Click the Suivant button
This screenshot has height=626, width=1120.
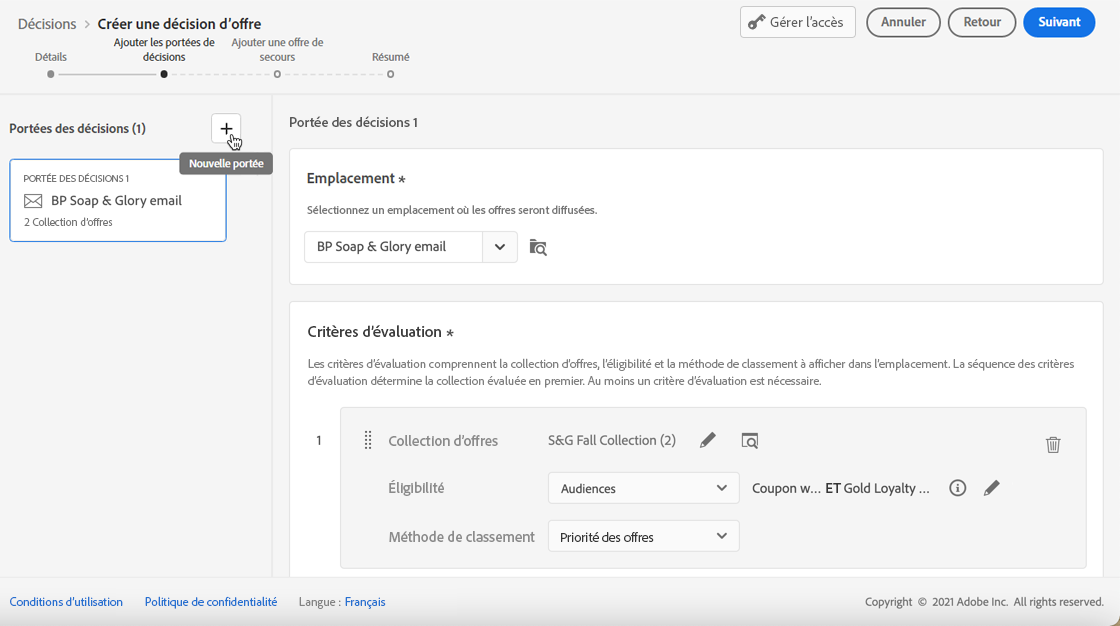(1059, 22)
